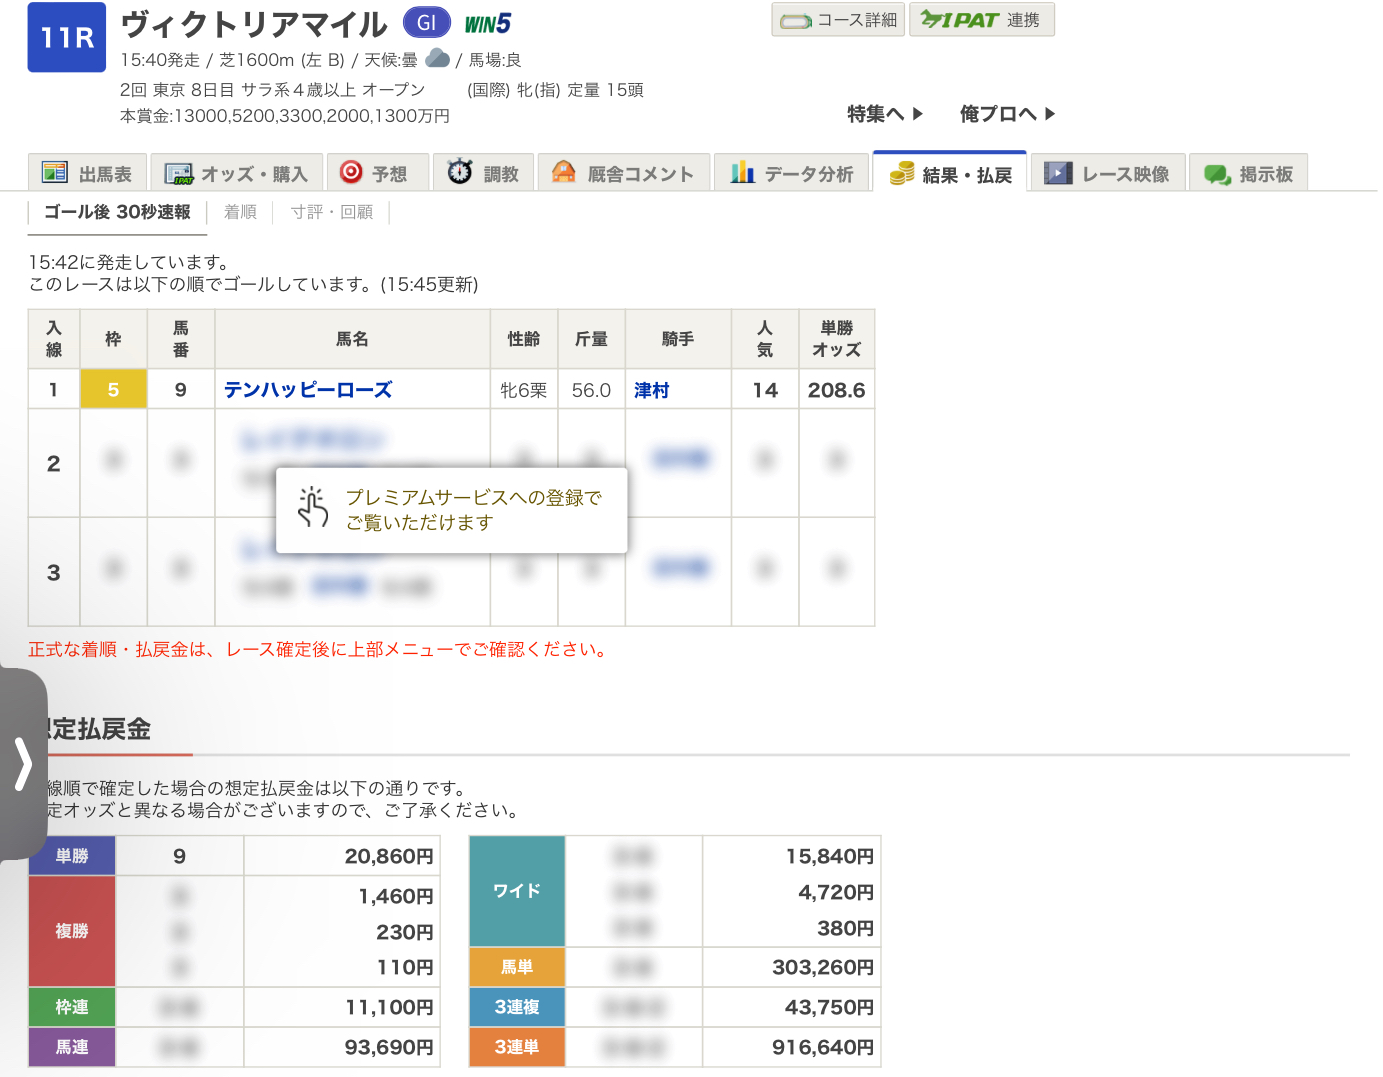The image size is (1383, 1077).
Task: Open jockey 津村 profile link
Action: pyautogui.click(x=651, y=390)
